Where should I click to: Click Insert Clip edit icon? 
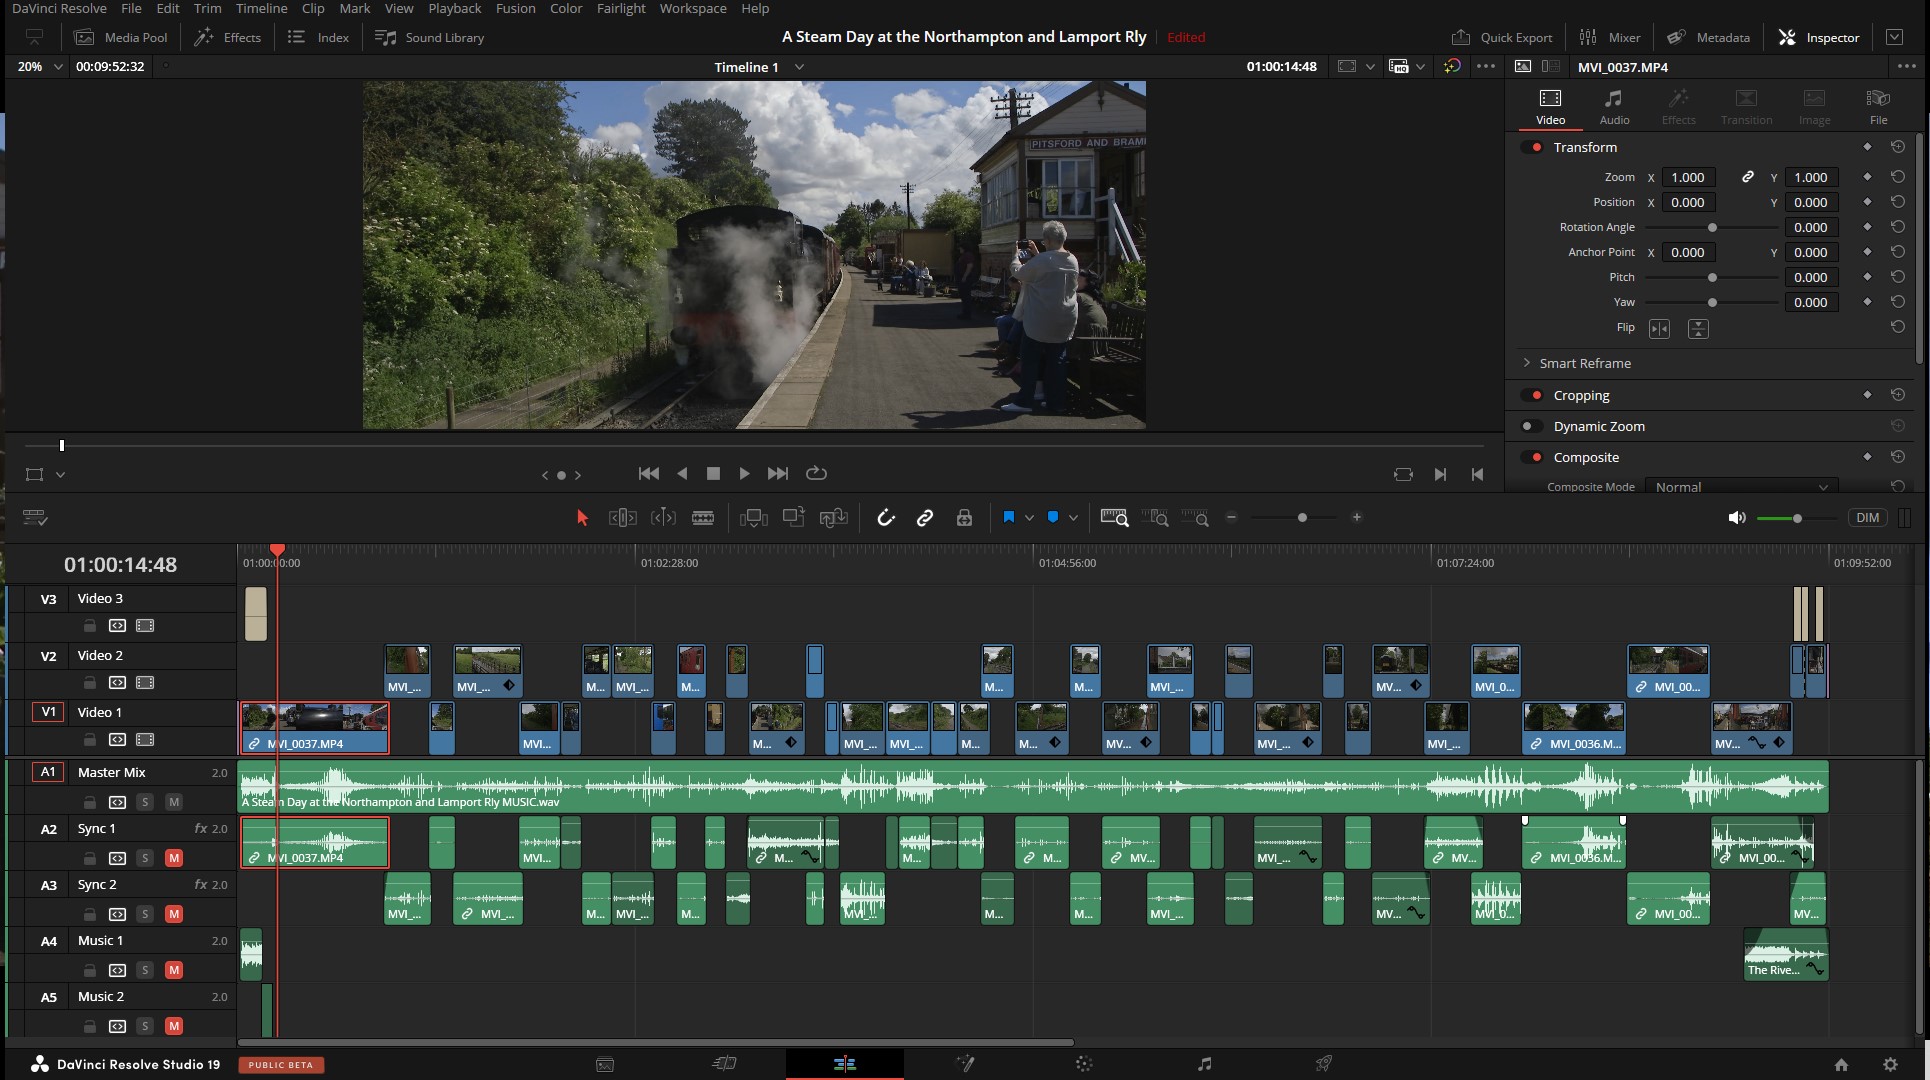(753, 518)
